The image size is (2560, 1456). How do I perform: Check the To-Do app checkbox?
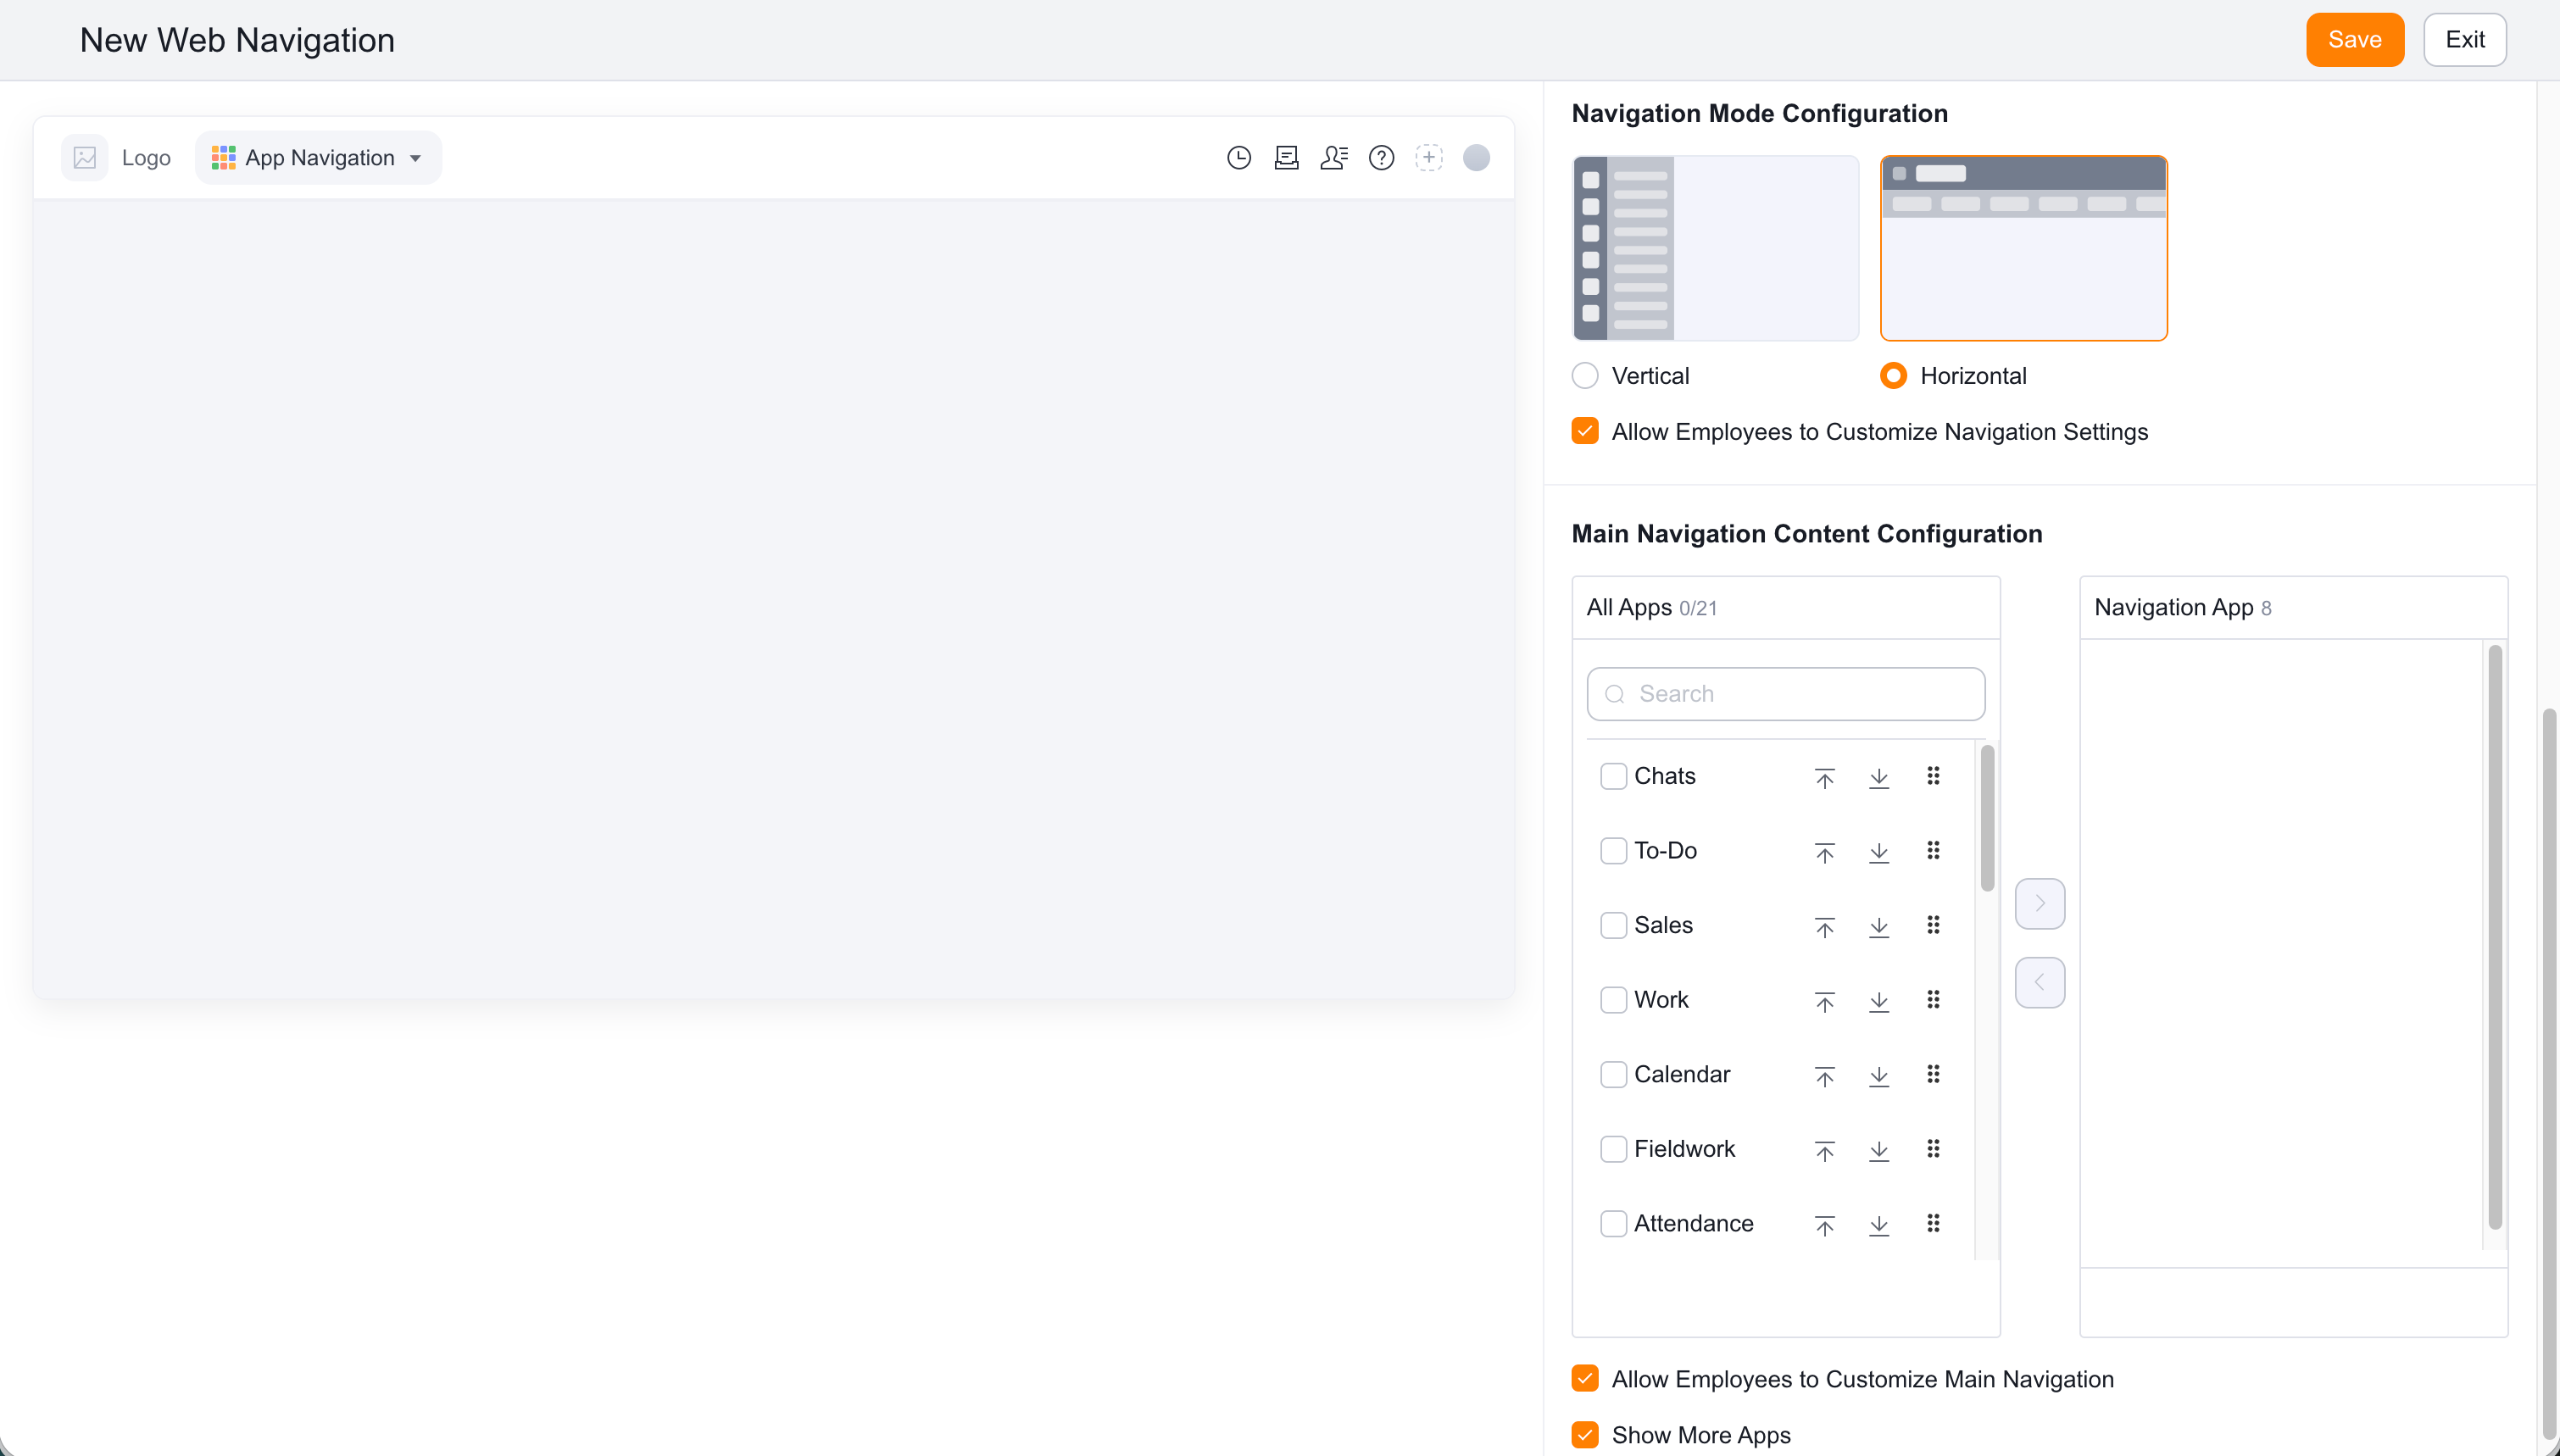[1613, 851]
